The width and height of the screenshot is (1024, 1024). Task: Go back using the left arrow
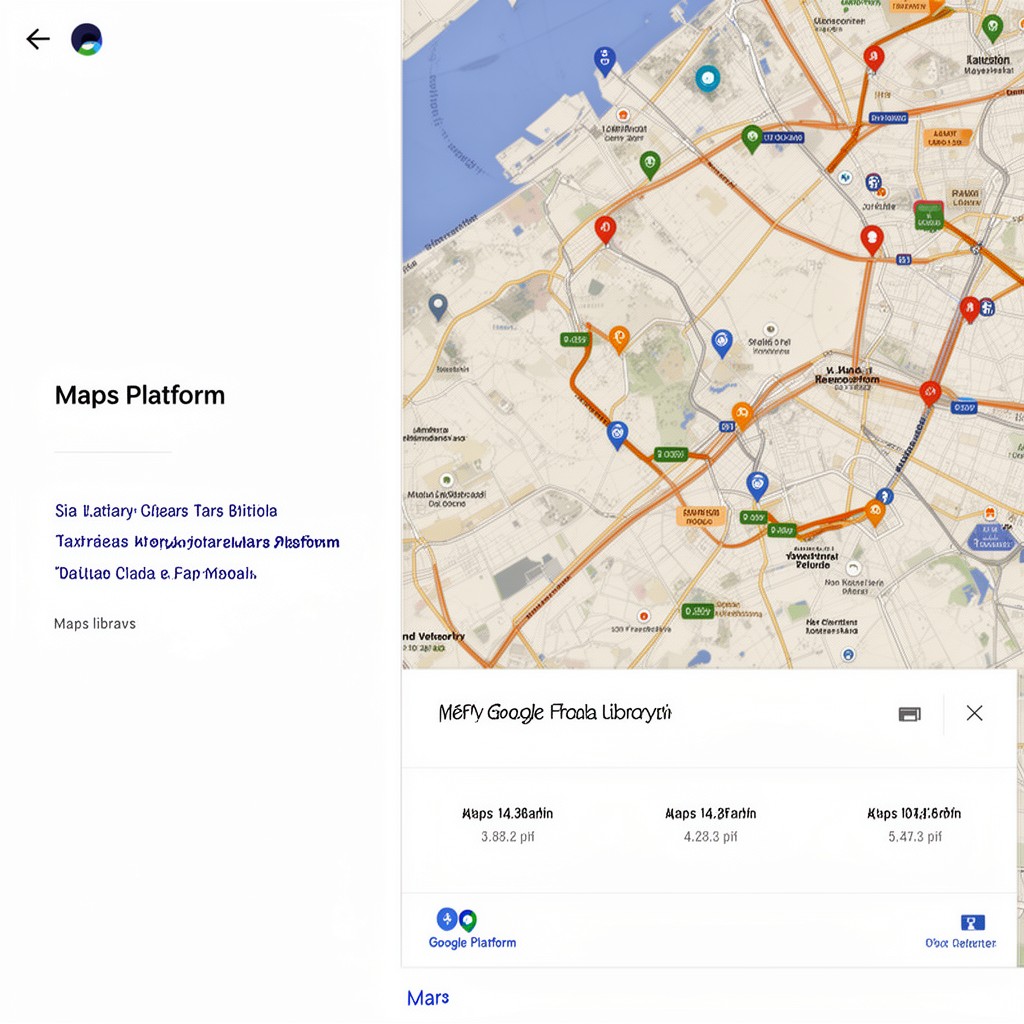[38, 39]
